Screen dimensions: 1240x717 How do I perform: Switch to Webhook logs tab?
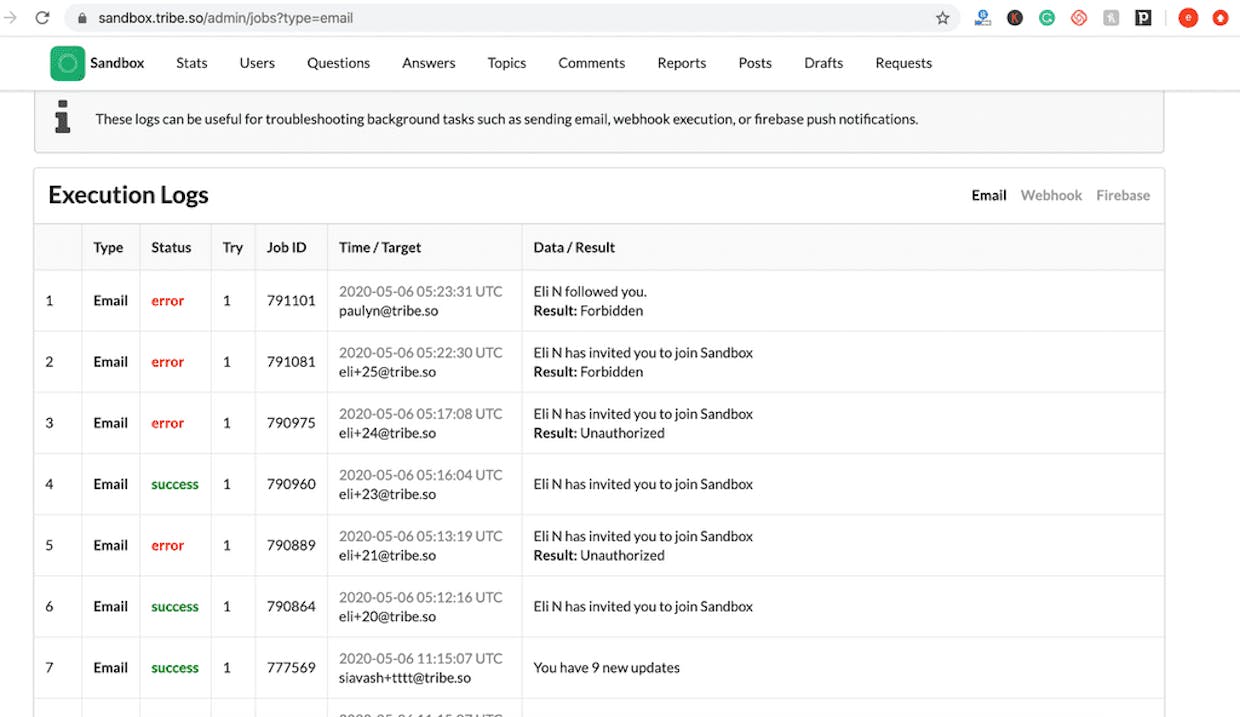(1051, 195)
